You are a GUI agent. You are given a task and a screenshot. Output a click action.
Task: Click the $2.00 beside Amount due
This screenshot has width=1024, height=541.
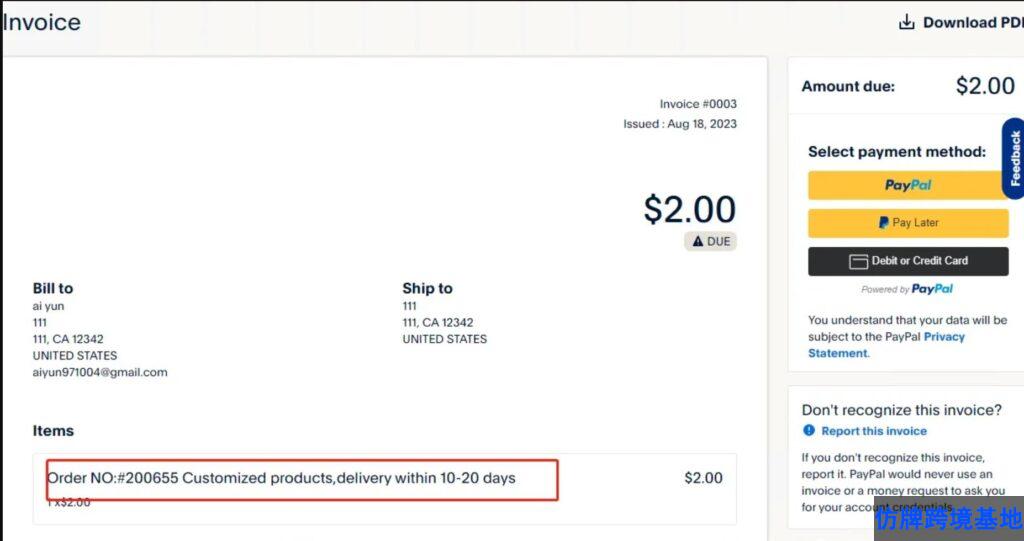tap(984, 86)
